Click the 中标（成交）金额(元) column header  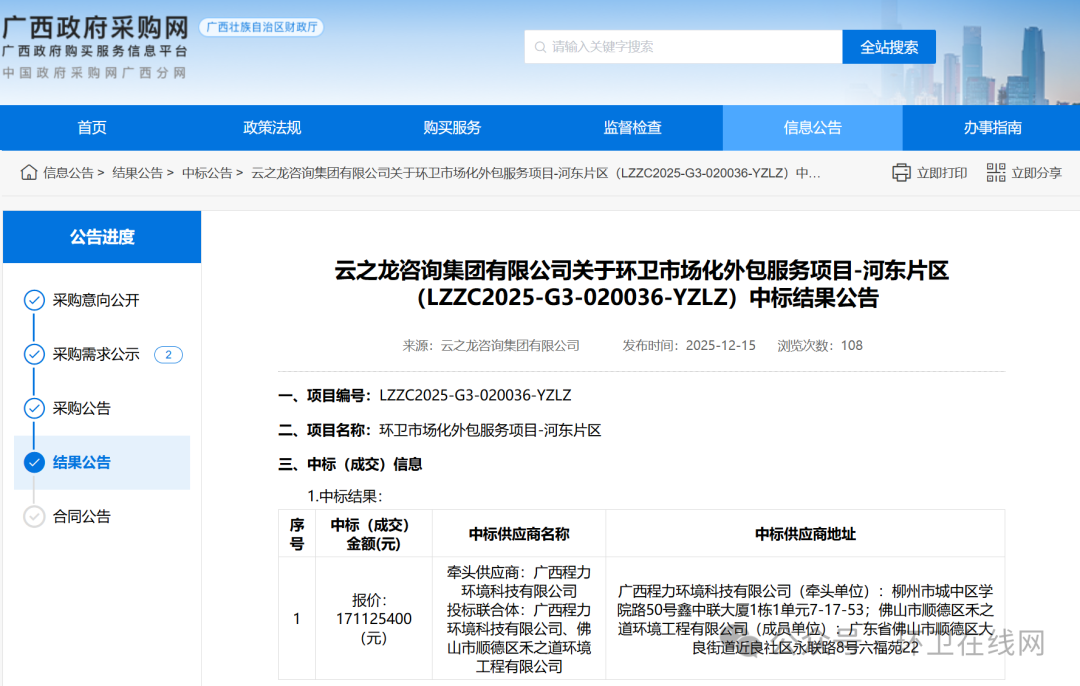tap(373, 534)
